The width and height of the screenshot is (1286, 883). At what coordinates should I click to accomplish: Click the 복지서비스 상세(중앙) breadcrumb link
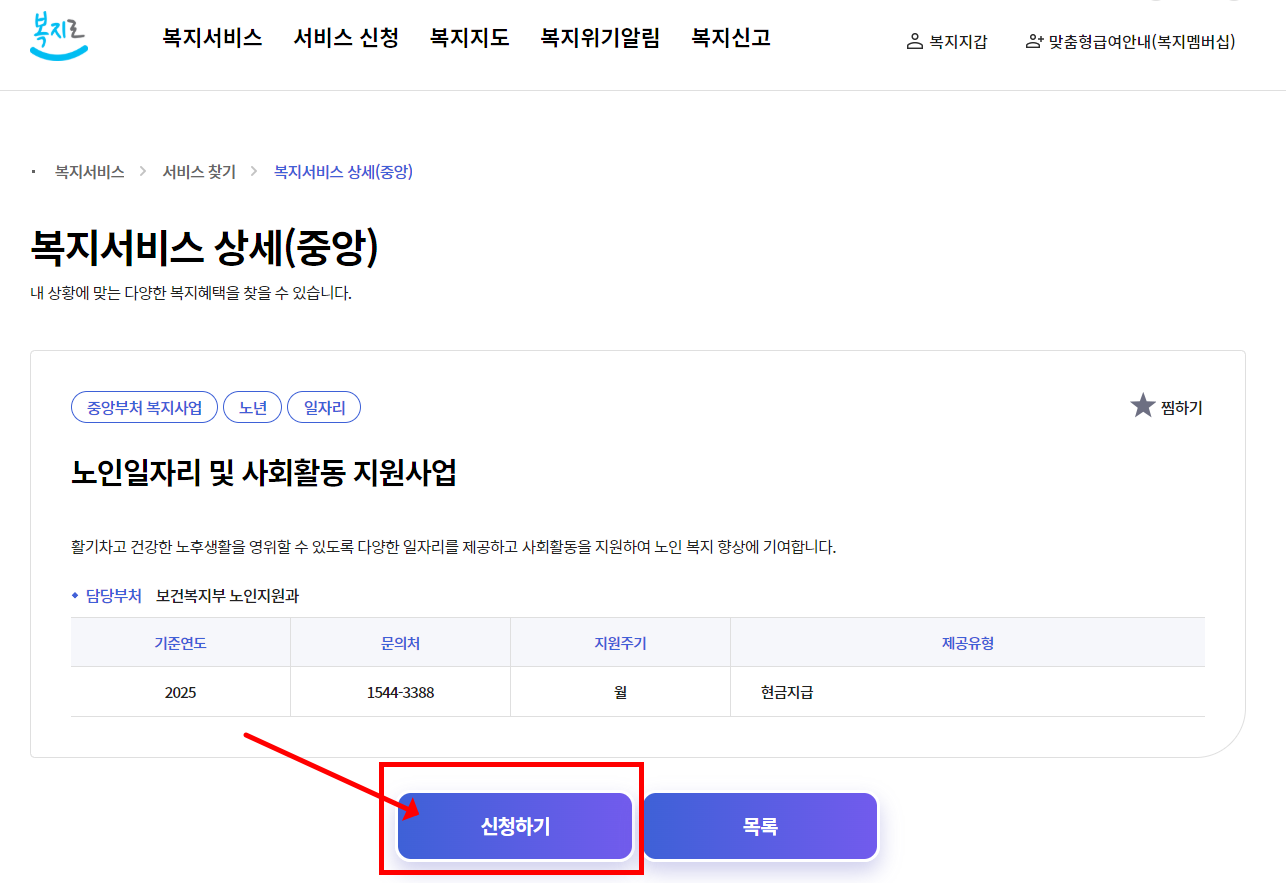coord(342,171)
